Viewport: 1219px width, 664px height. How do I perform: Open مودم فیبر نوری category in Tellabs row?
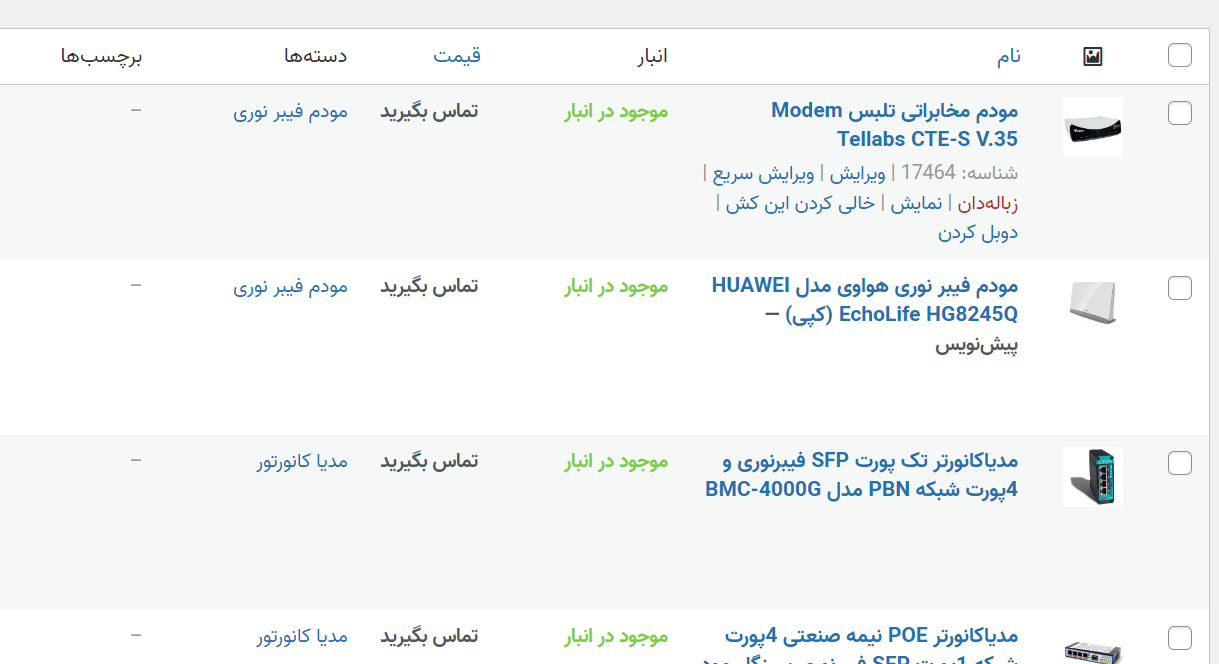(x=291, y=111)
